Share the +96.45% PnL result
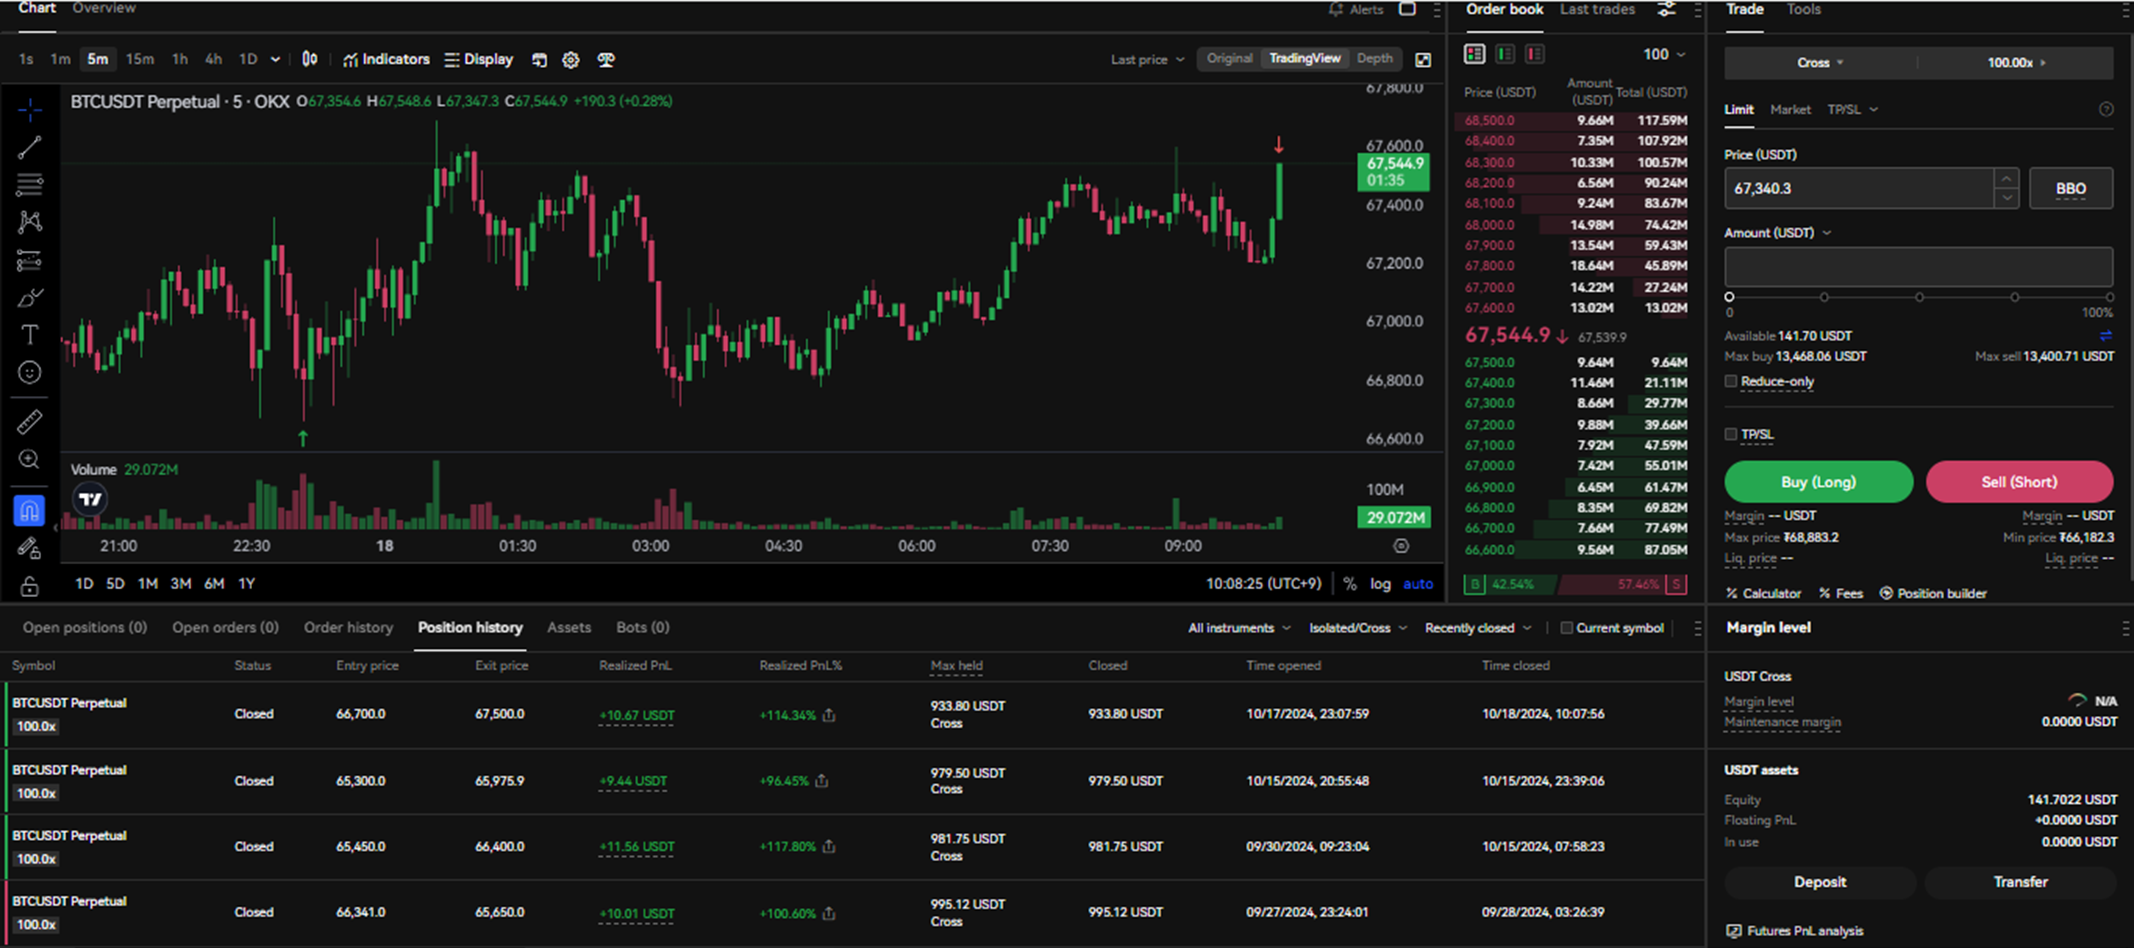 [822, 781]
